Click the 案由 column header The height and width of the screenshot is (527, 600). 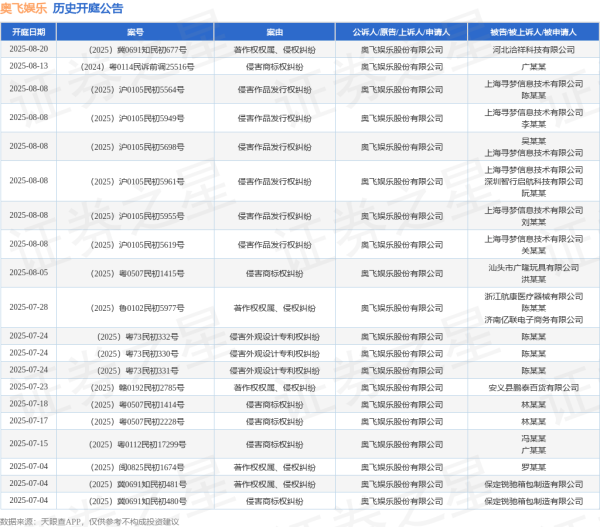point(275,32)
